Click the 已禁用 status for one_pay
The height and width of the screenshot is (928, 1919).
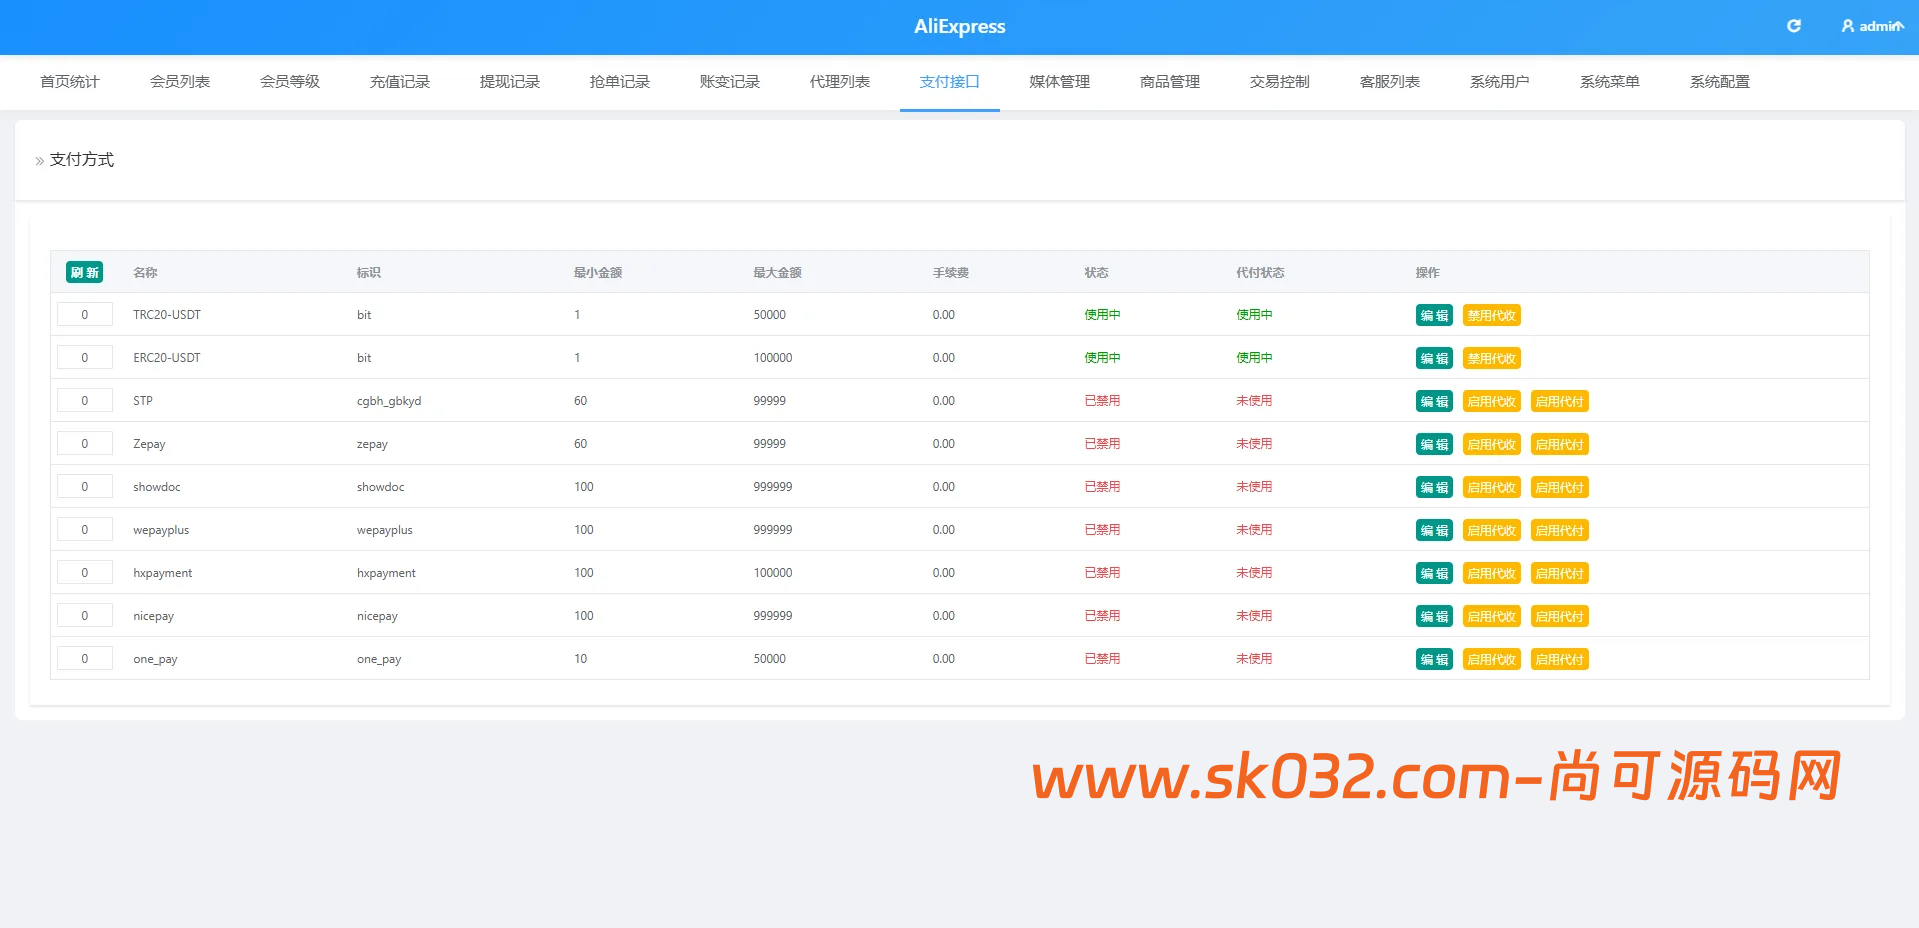(1102, 658)
